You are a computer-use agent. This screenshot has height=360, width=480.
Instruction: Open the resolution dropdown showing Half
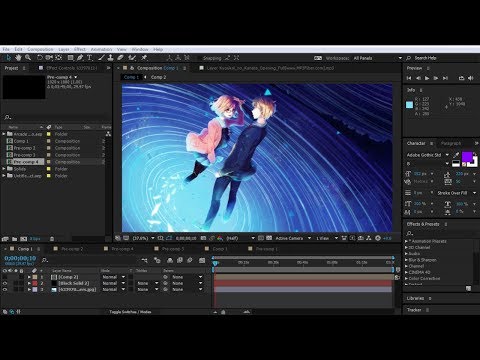pos(240,238)
